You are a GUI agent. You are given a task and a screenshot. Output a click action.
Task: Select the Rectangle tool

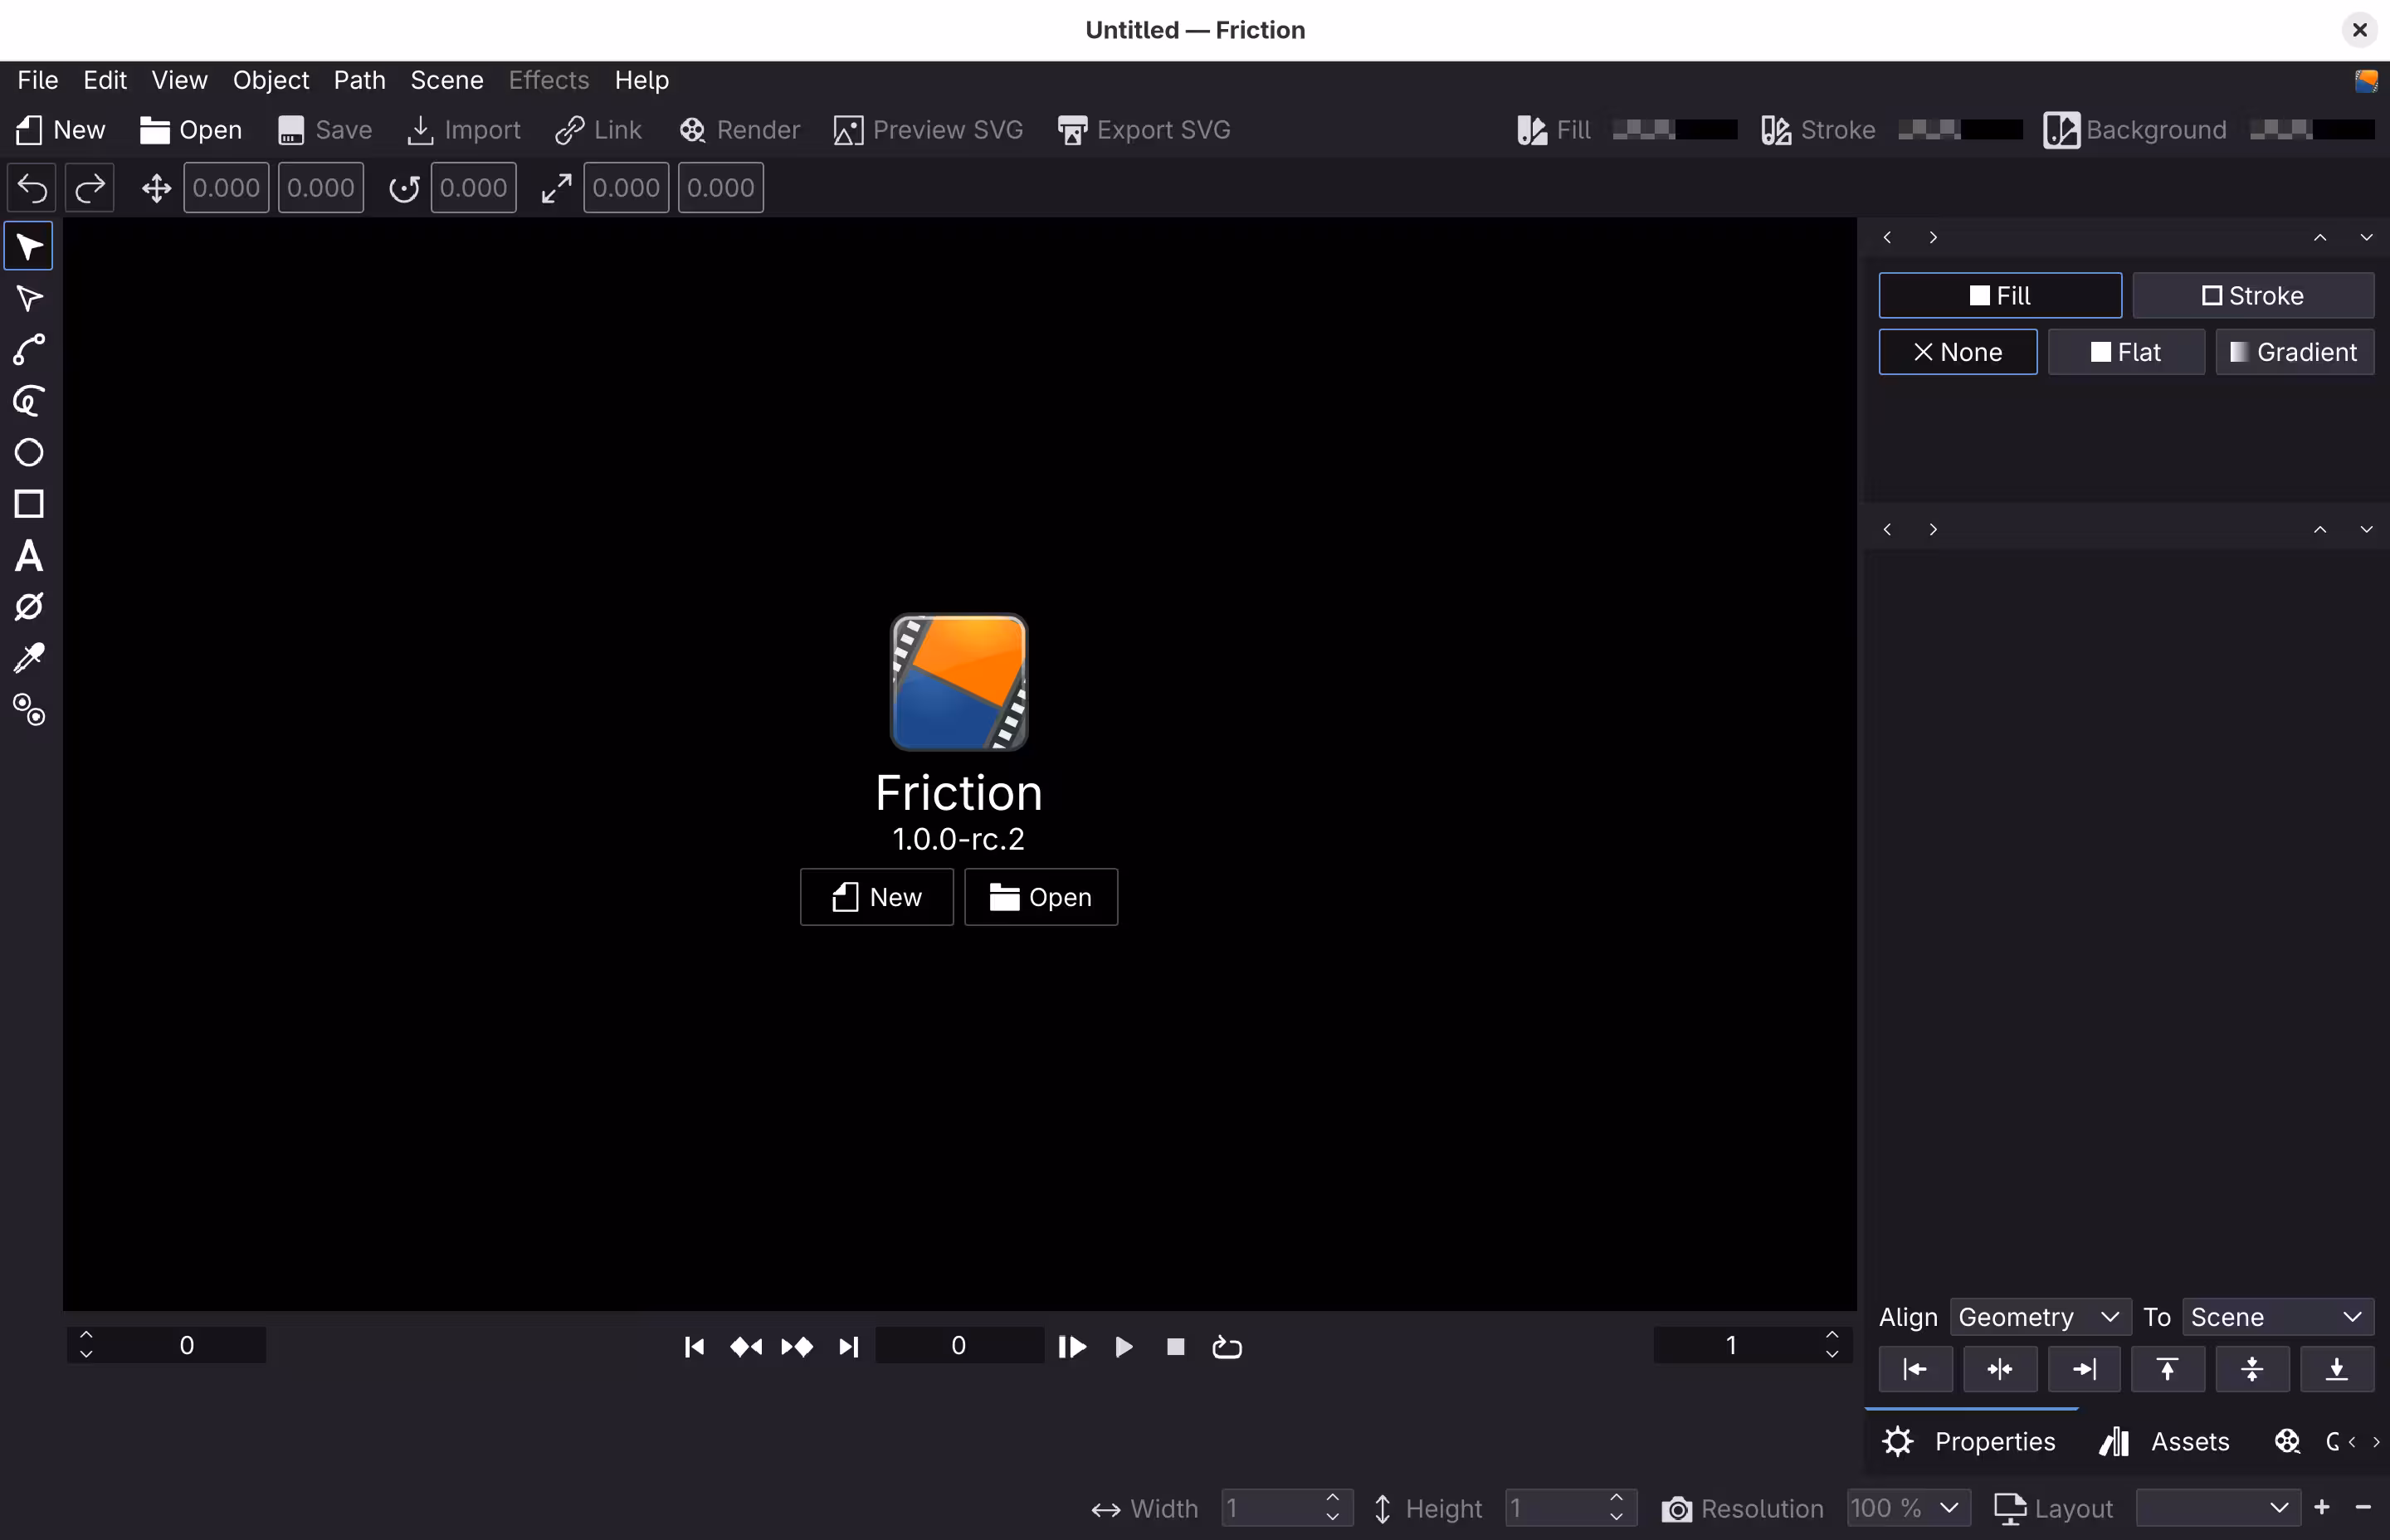[29, 504]
